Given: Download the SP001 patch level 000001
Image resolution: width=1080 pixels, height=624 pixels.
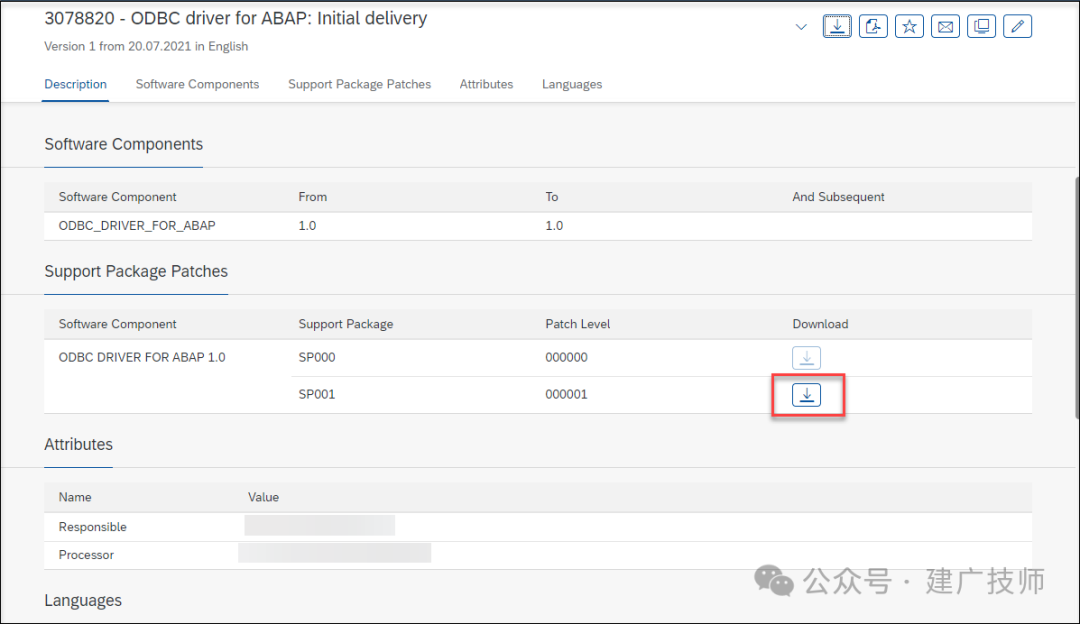Looking at the screenshot, I should (806, 395).
